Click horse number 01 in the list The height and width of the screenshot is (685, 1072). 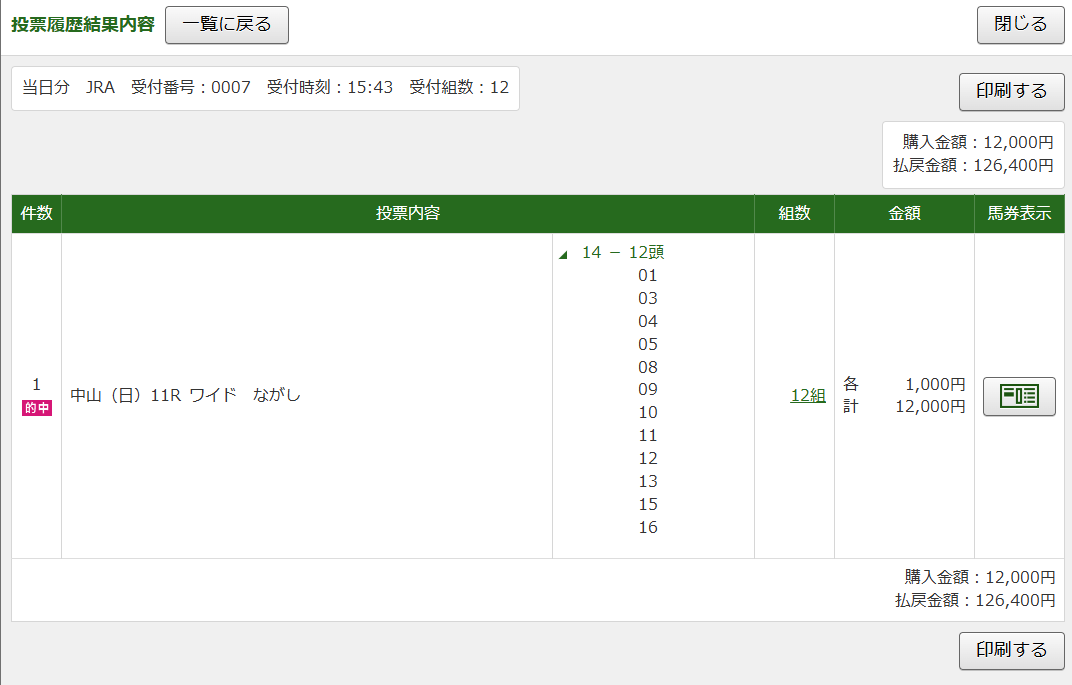[x=647, y=276]
